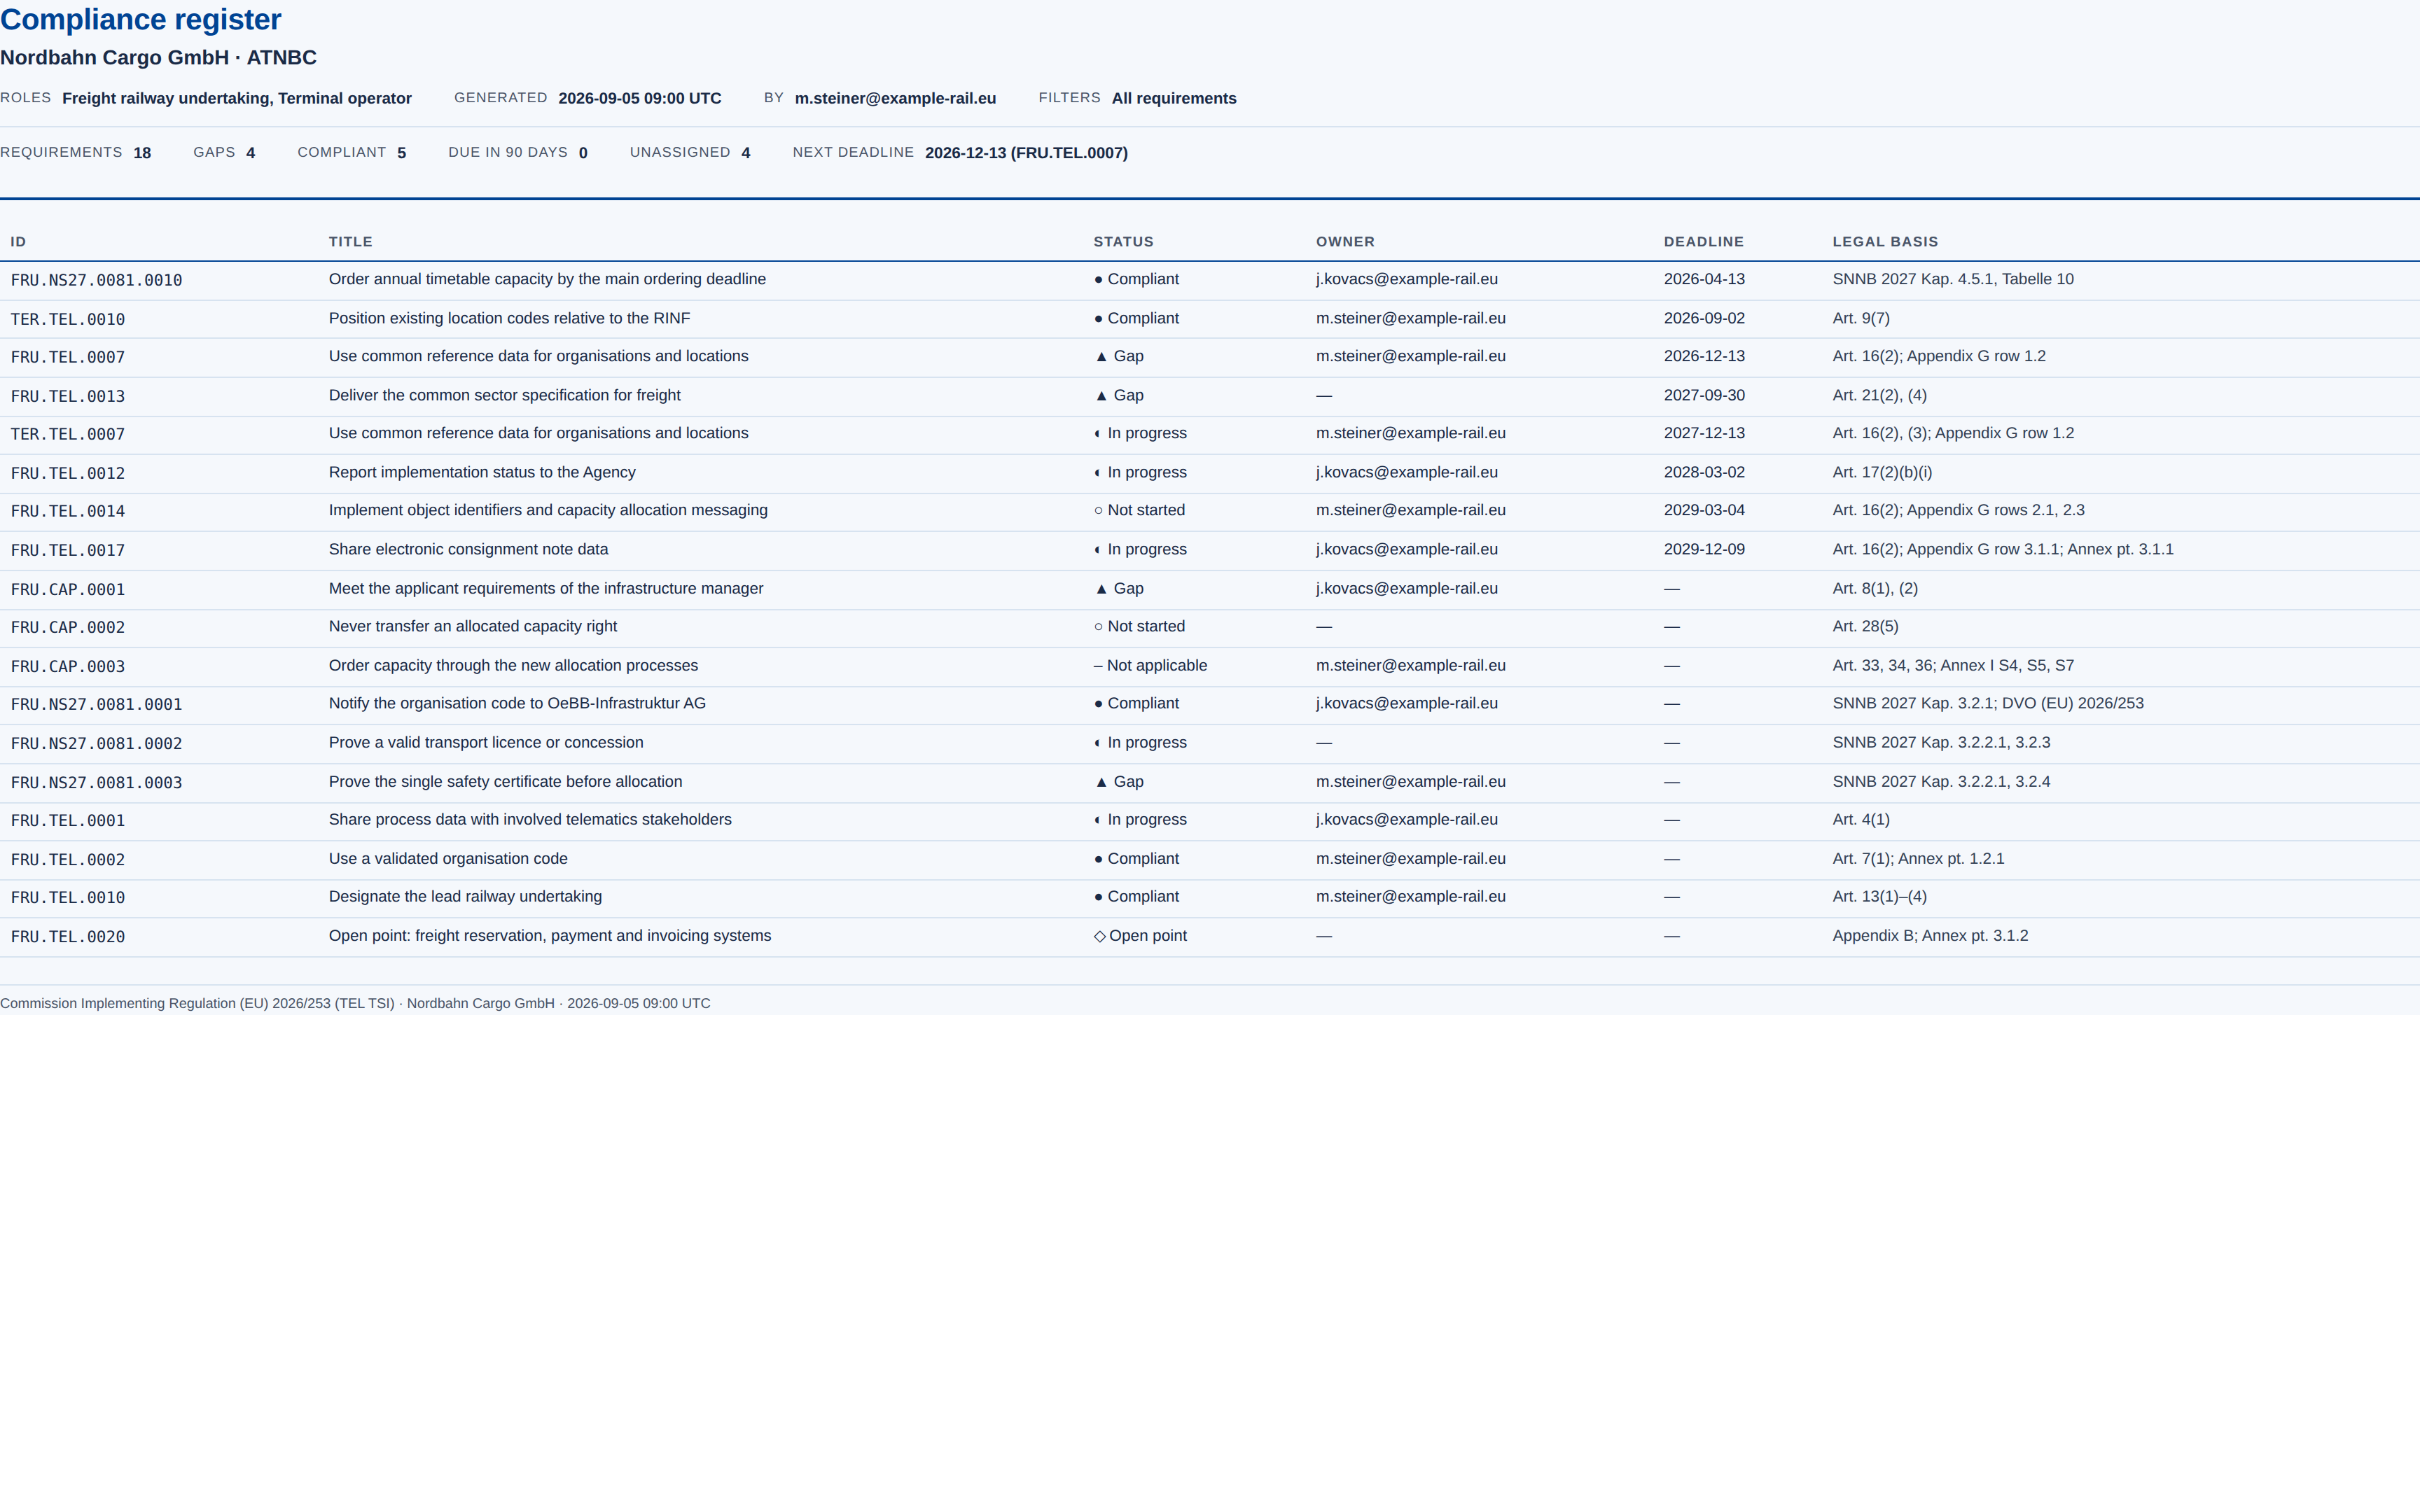This screenshot has width=2420, height=1512.
Task: Click the Gap status of FRU.NS27.0081.0003
Action: (x=1119, y=781)
